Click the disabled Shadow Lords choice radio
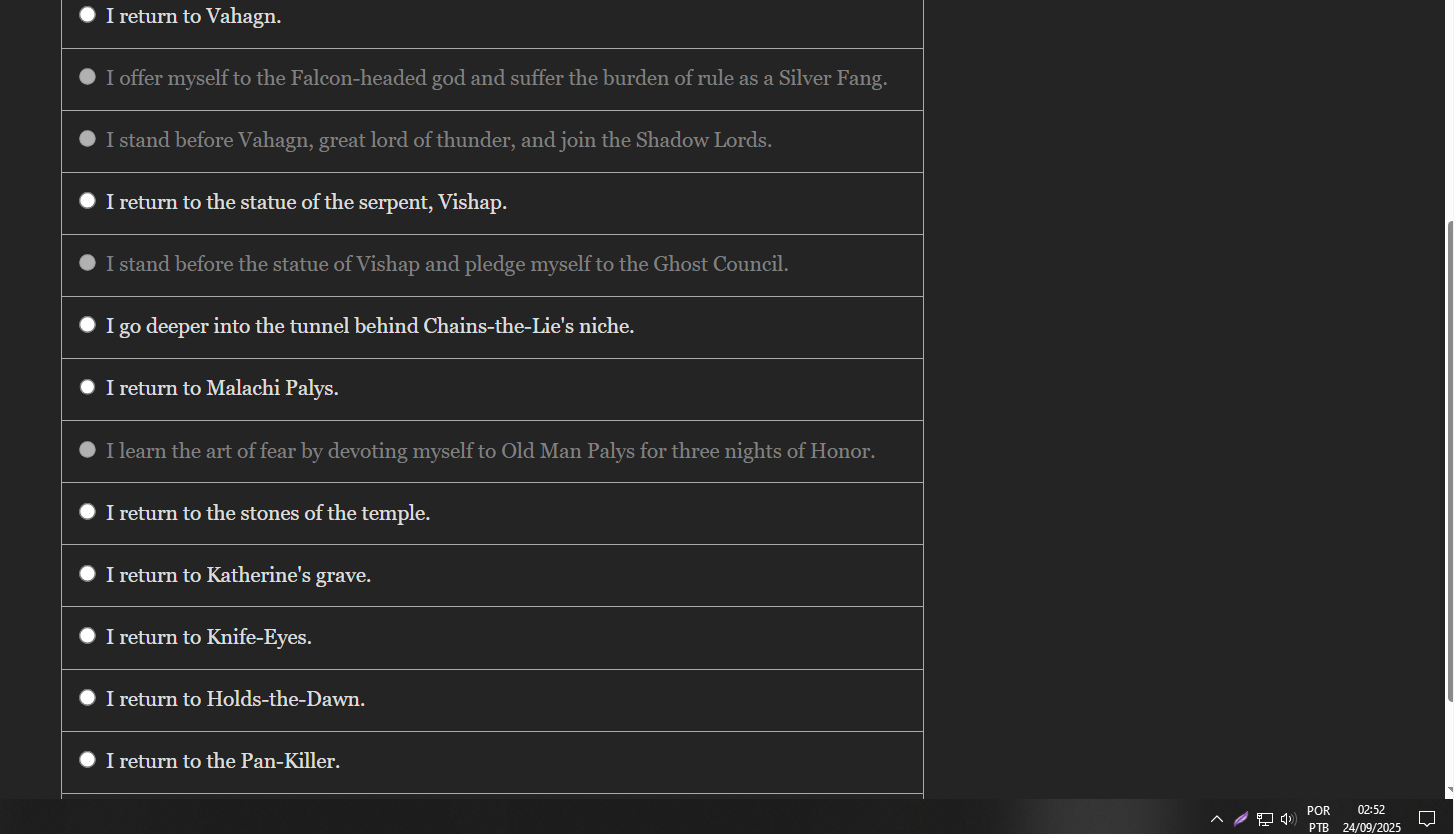The image size is (1454, 834). click(x=88, y=139)
